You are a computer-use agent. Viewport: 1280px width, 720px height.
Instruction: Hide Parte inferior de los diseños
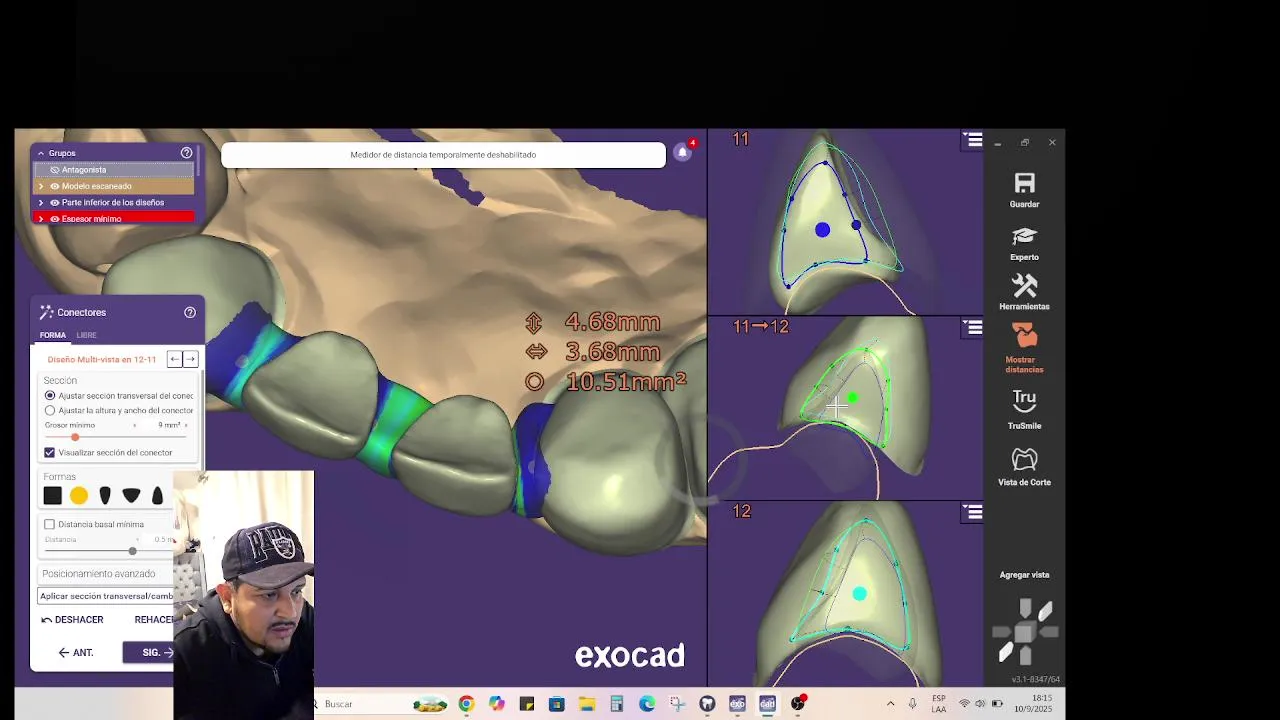(x=55, y=203)
